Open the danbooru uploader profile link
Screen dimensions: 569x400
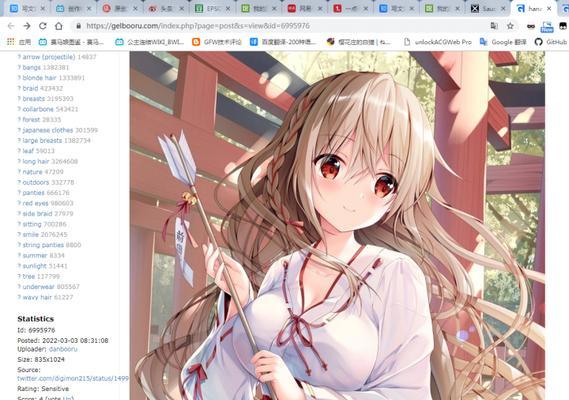63,349
